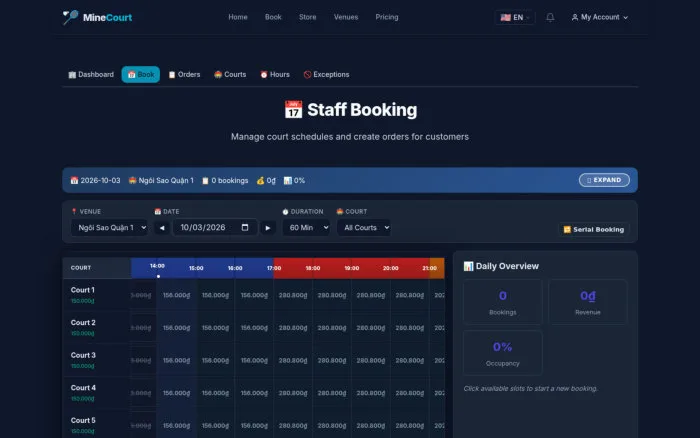Click the money bag revenue icon
Viewport: 700px width, 438px height.
260,180
